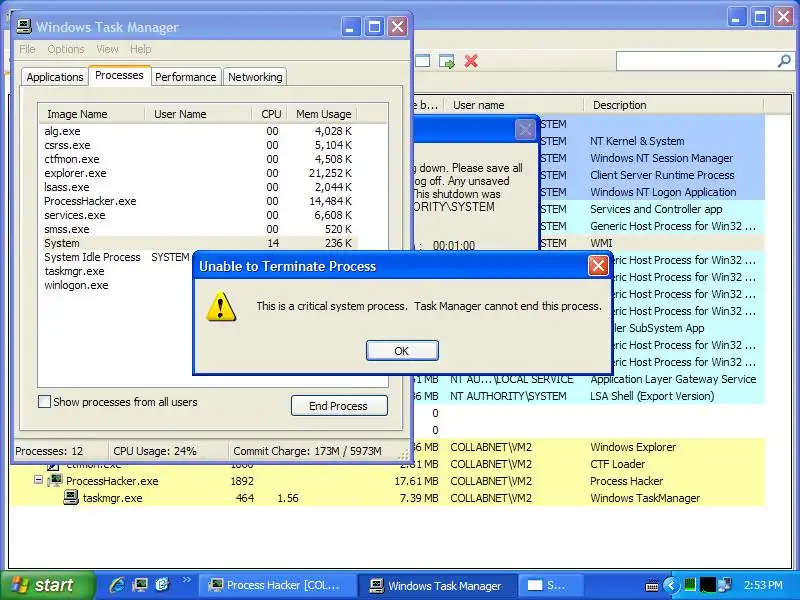This screenshot has height=600, width=800.
Task: Open the Networking tab
Action: [x=255, y=77]
